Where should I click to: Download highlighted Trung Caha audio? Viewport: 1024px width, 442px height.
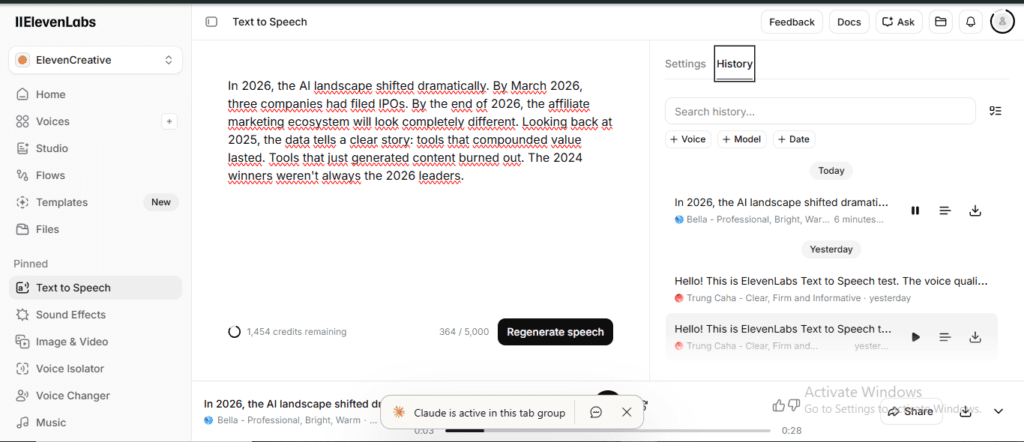click(975, 337)
